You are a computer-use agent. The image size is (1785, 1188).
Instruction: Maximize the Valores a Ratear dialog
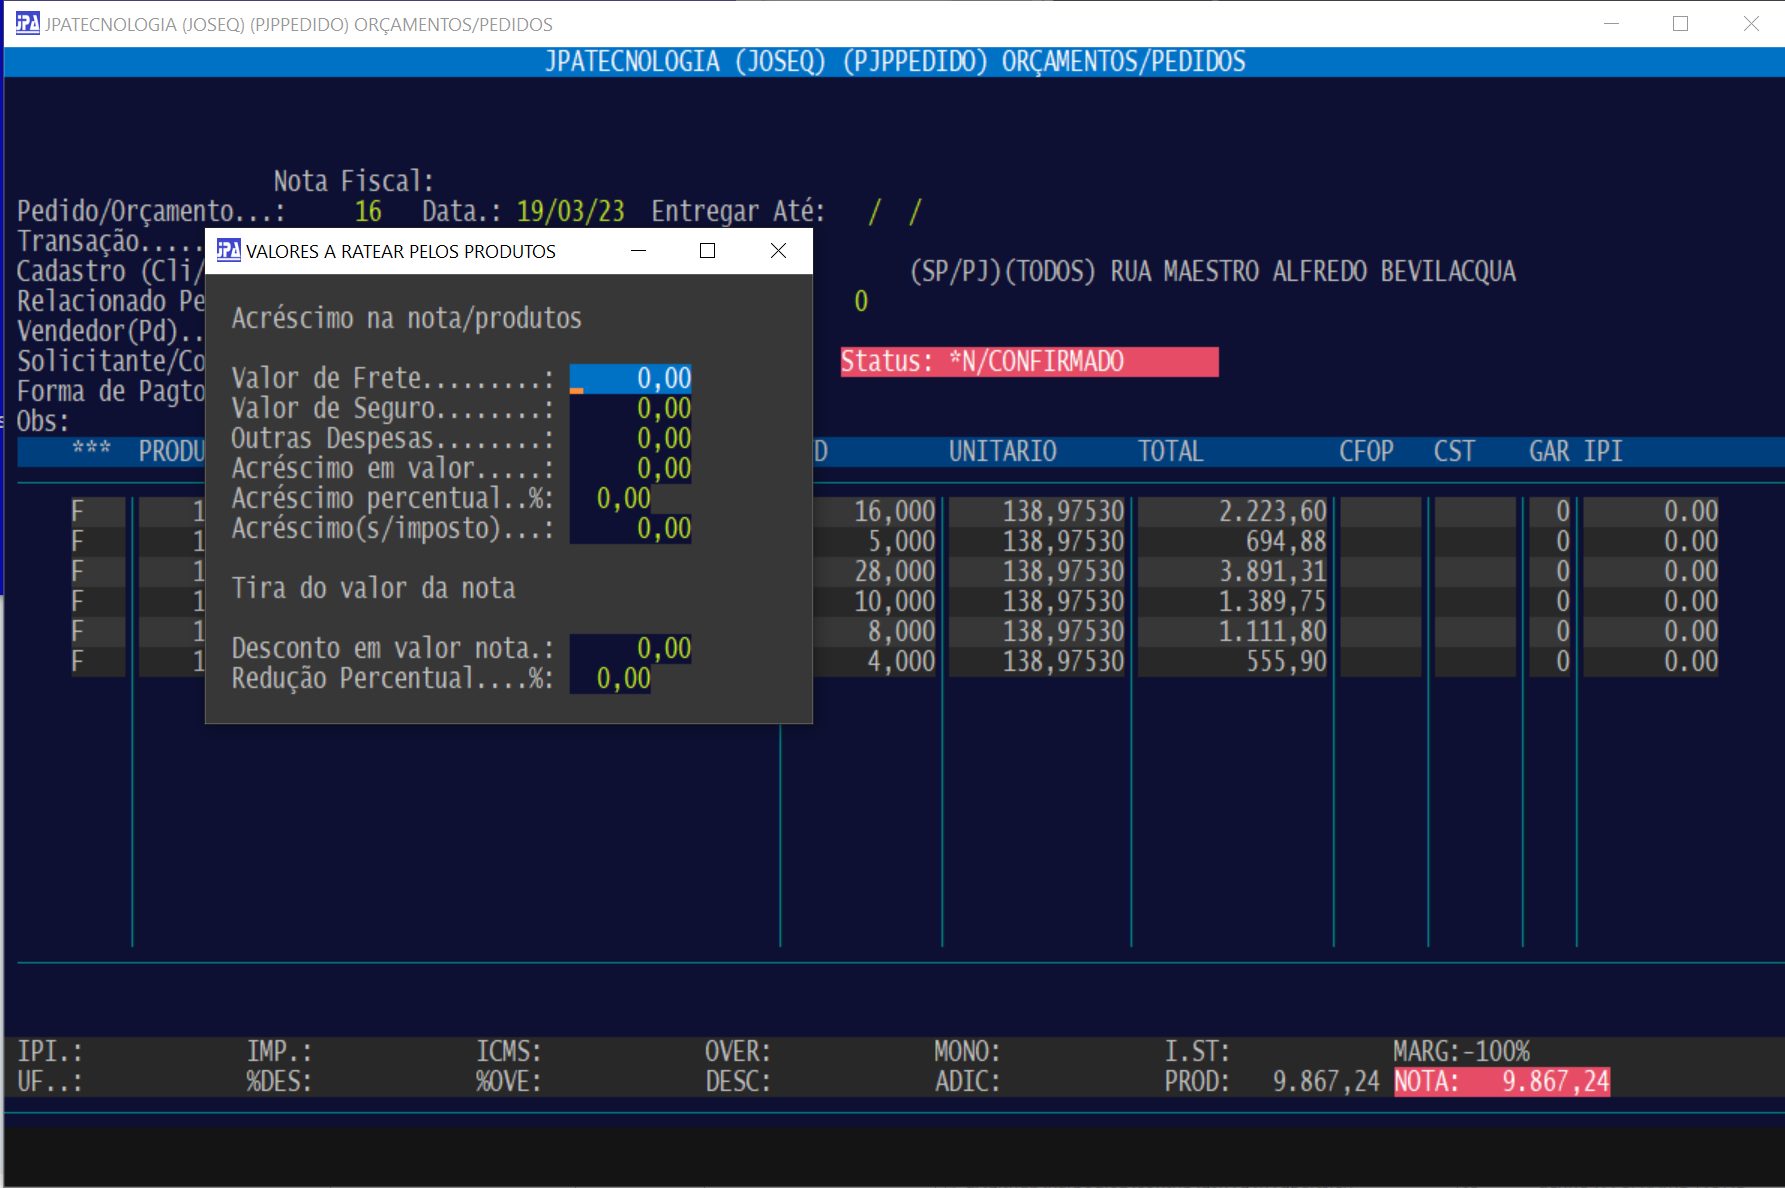coord(707,251)
